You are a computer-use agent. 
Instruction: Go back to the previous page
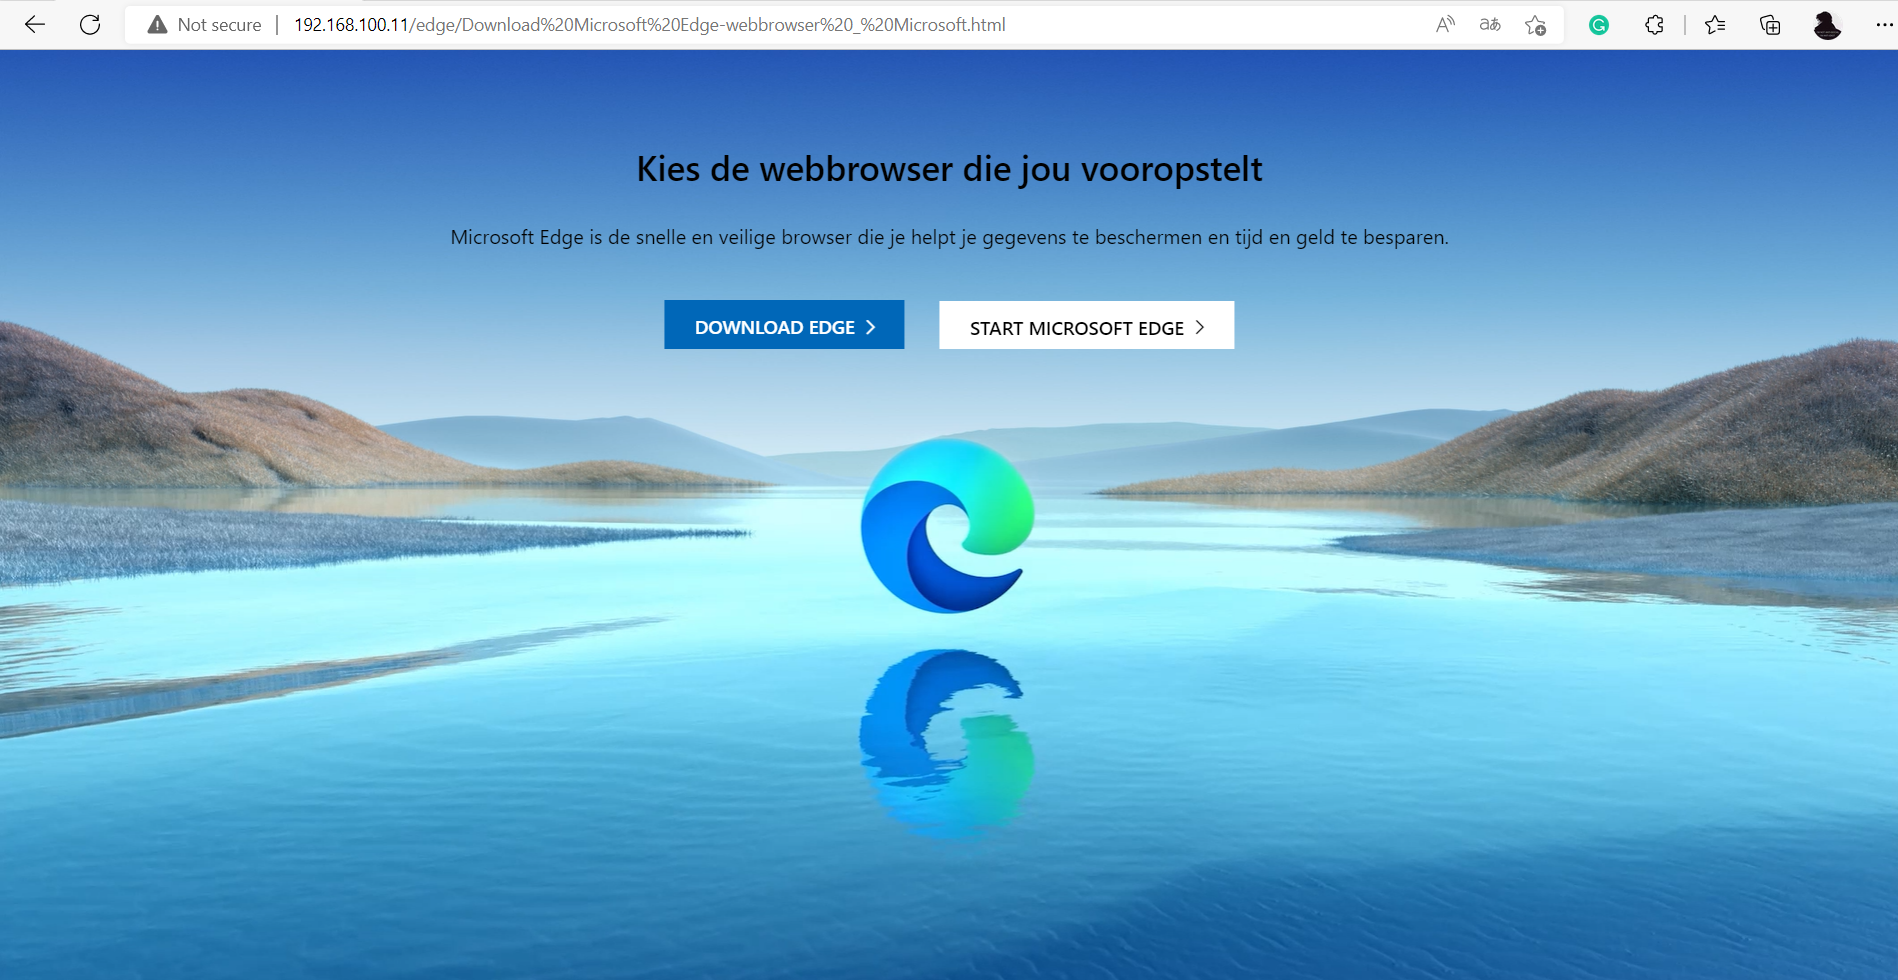pos(35,25)
